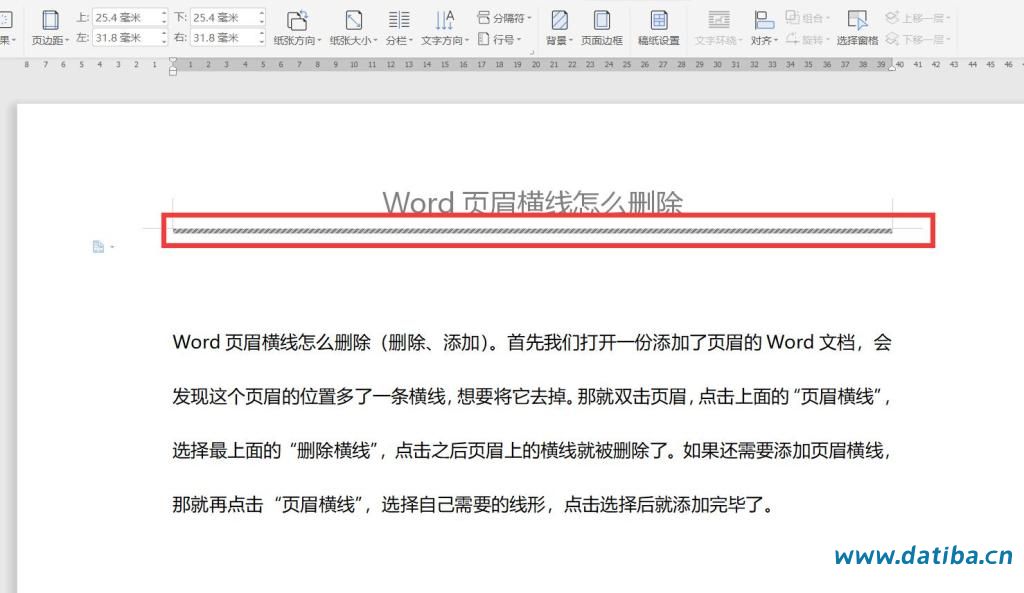The image size is (1024, 593).
Task: Click header title 'Word 页眉横线怎么删除'
Action: (532, 202)
